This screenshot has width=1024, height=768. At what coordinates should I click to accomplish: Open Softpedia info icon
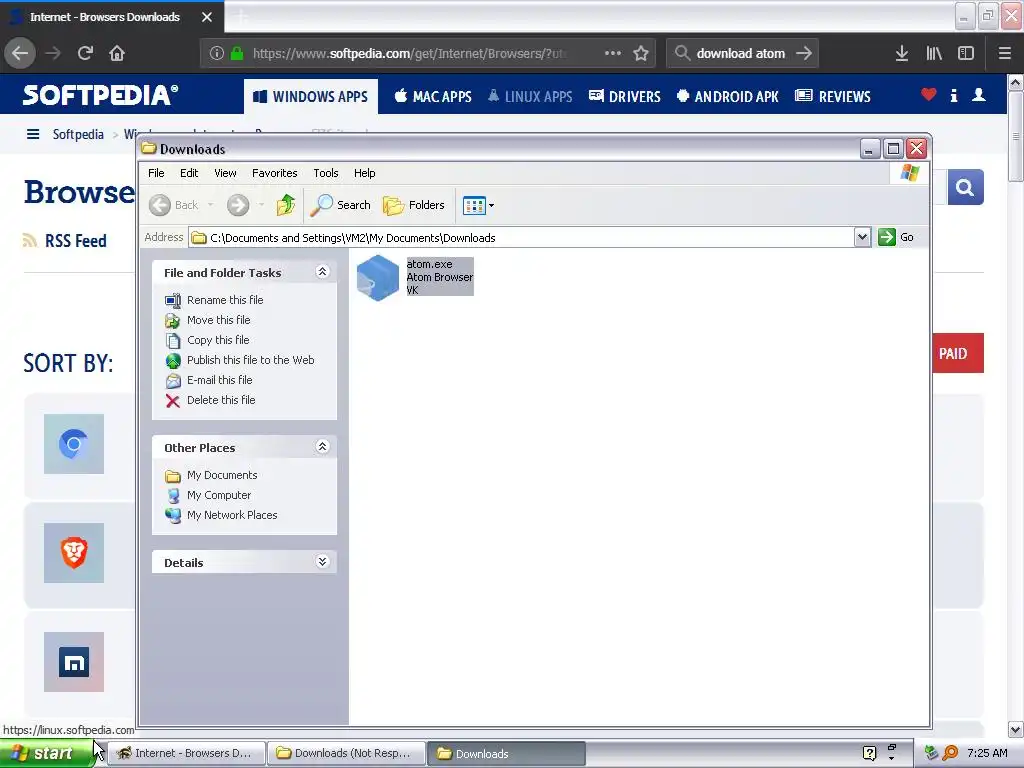click(x=954, y=95)
